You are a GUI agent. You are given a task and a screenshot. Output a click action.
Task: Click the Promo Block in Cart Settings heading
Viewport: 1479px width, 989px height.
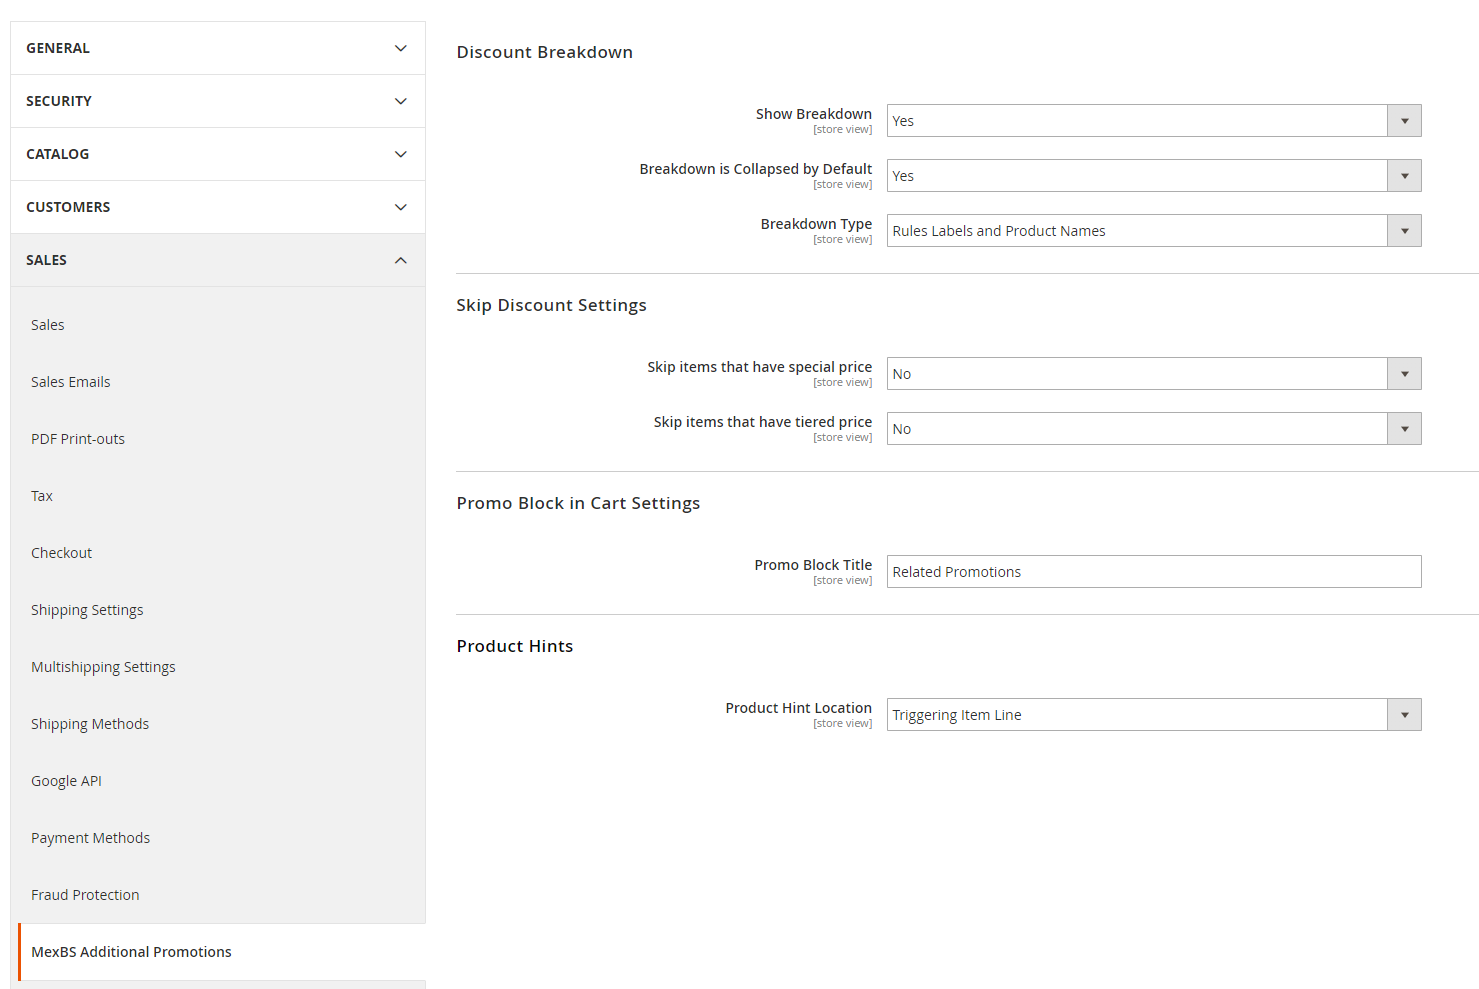click(x=578, y=503)
